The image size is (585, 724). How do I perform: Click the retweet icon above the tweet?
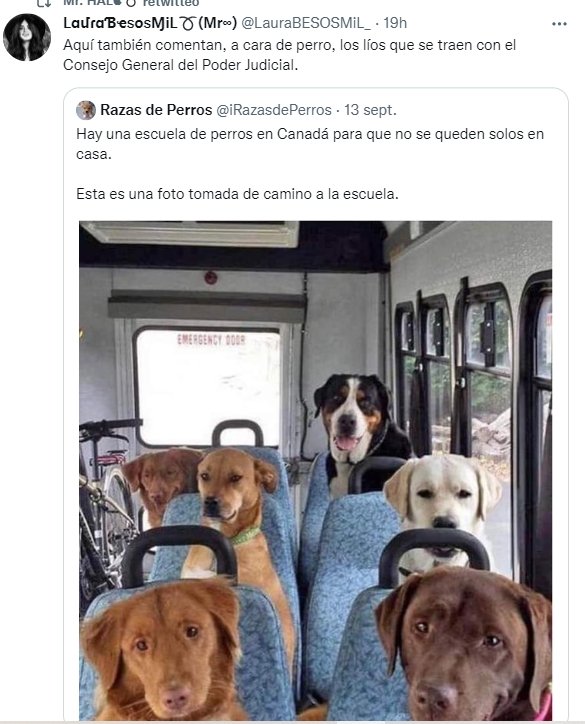[44, 3]
